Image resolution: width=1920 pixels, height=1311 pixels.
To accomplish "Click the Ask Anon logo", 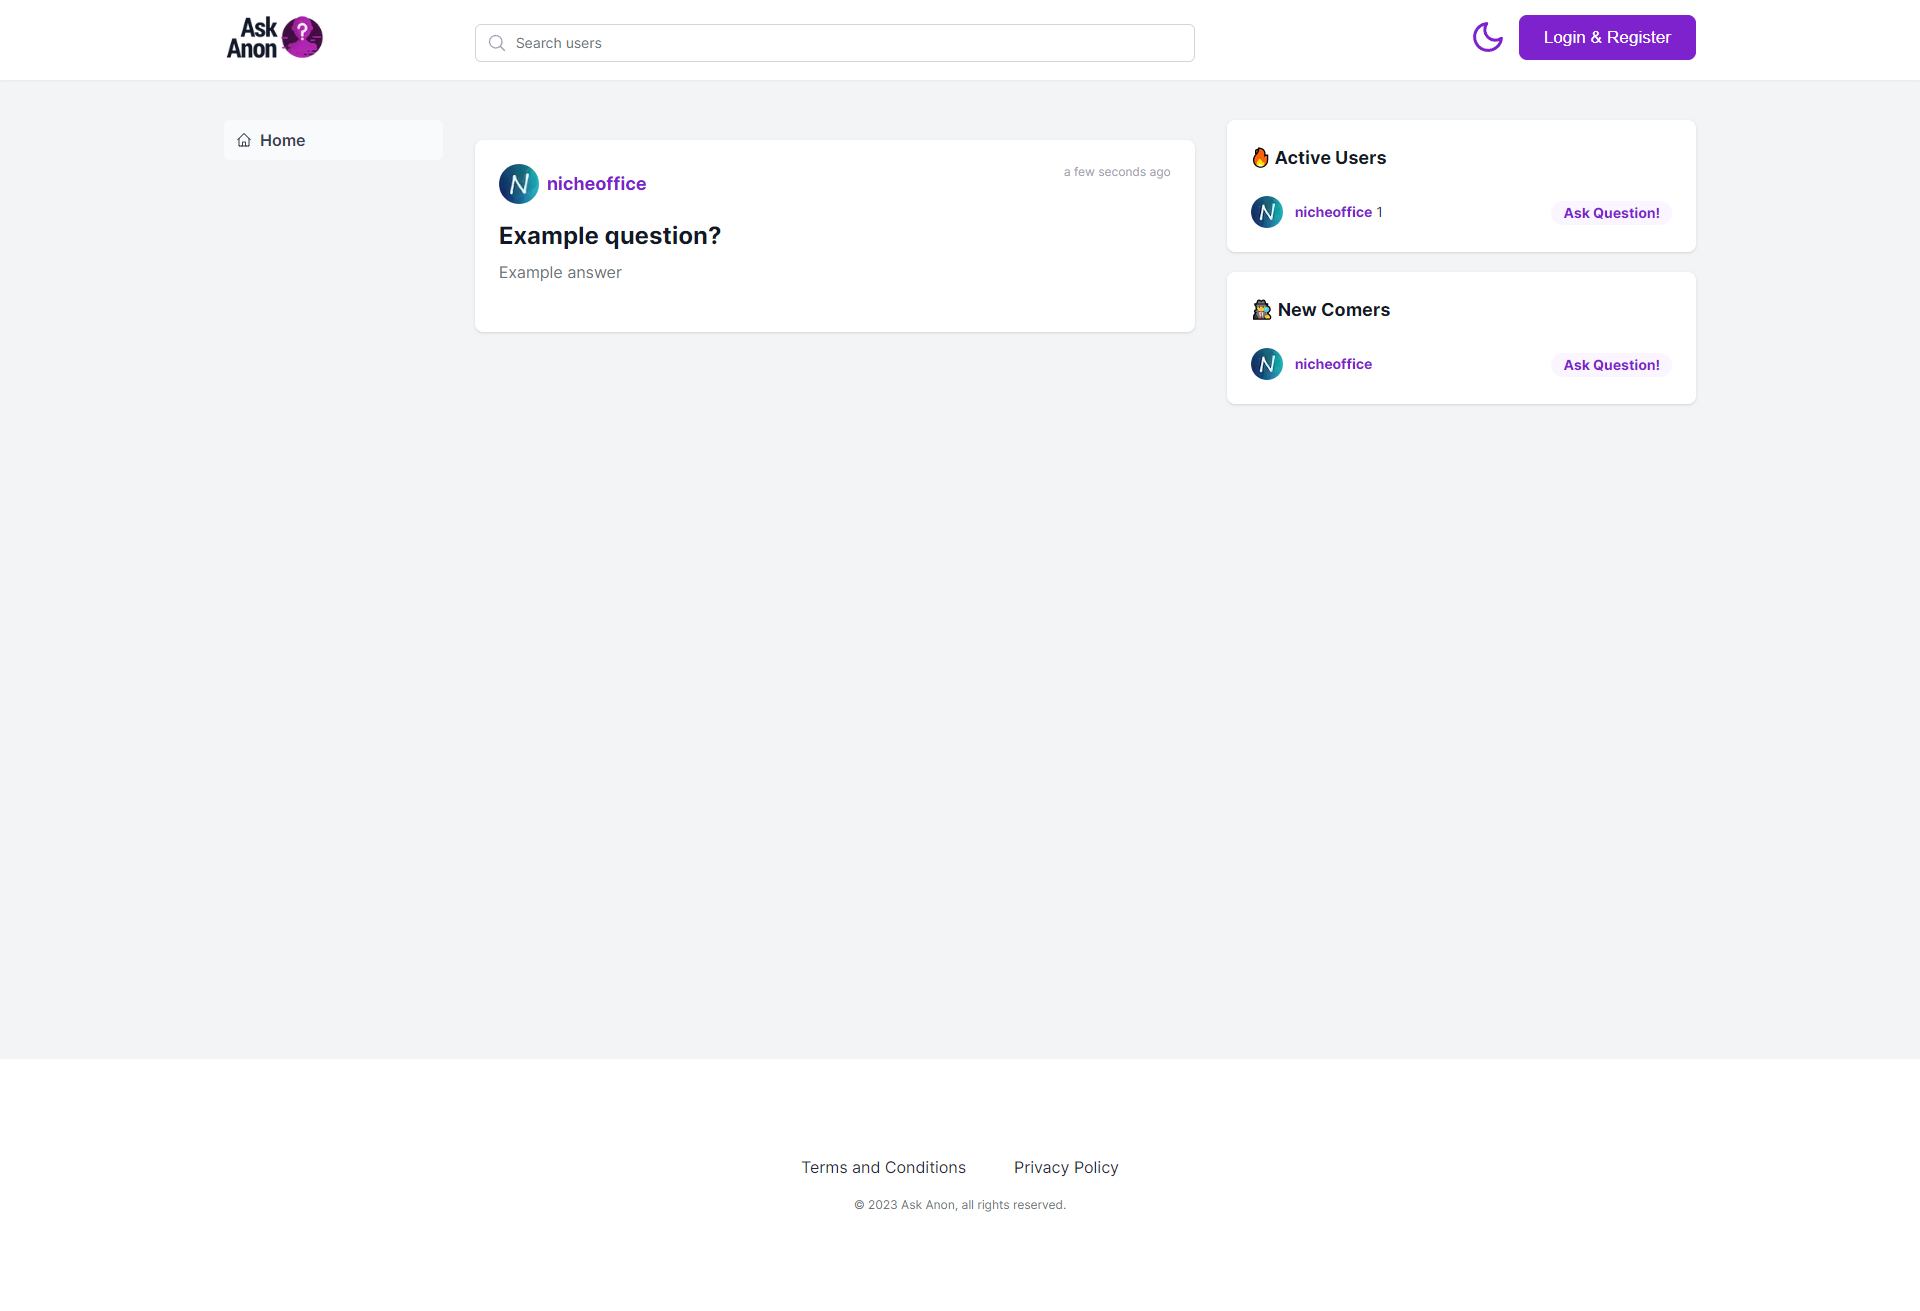I will point(274,38).
